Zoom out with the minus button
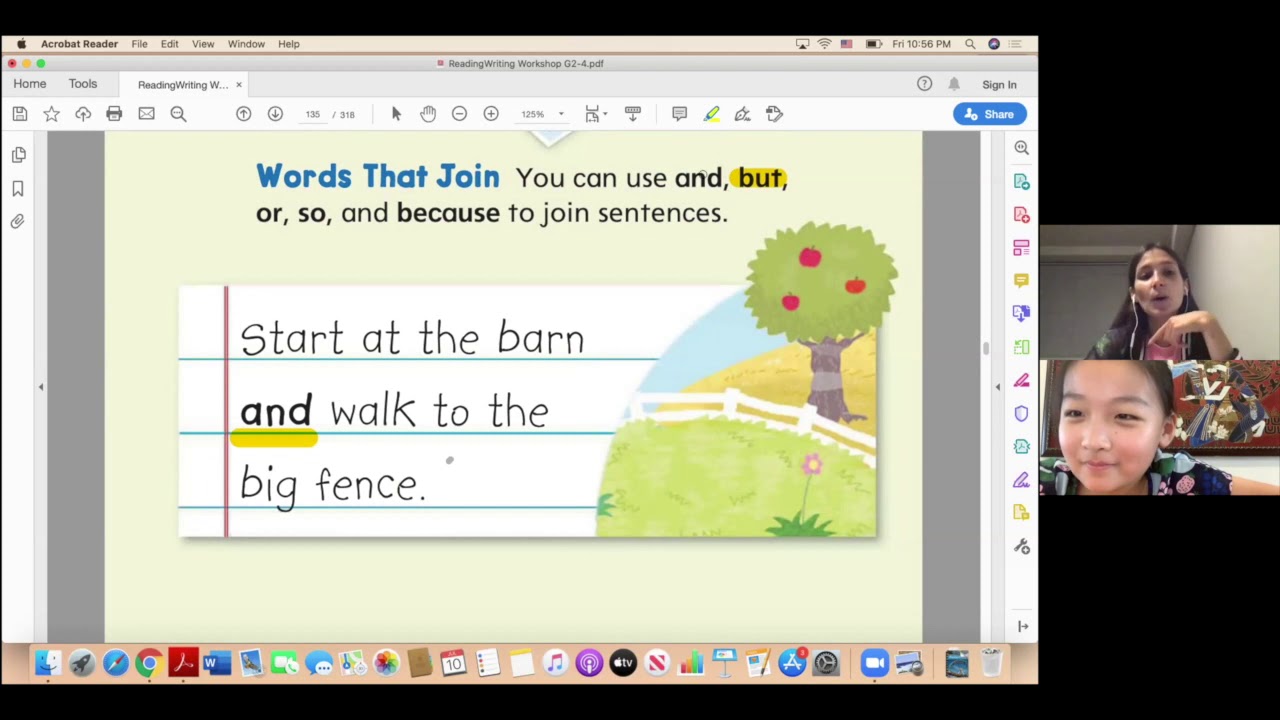 coord(459,114)
